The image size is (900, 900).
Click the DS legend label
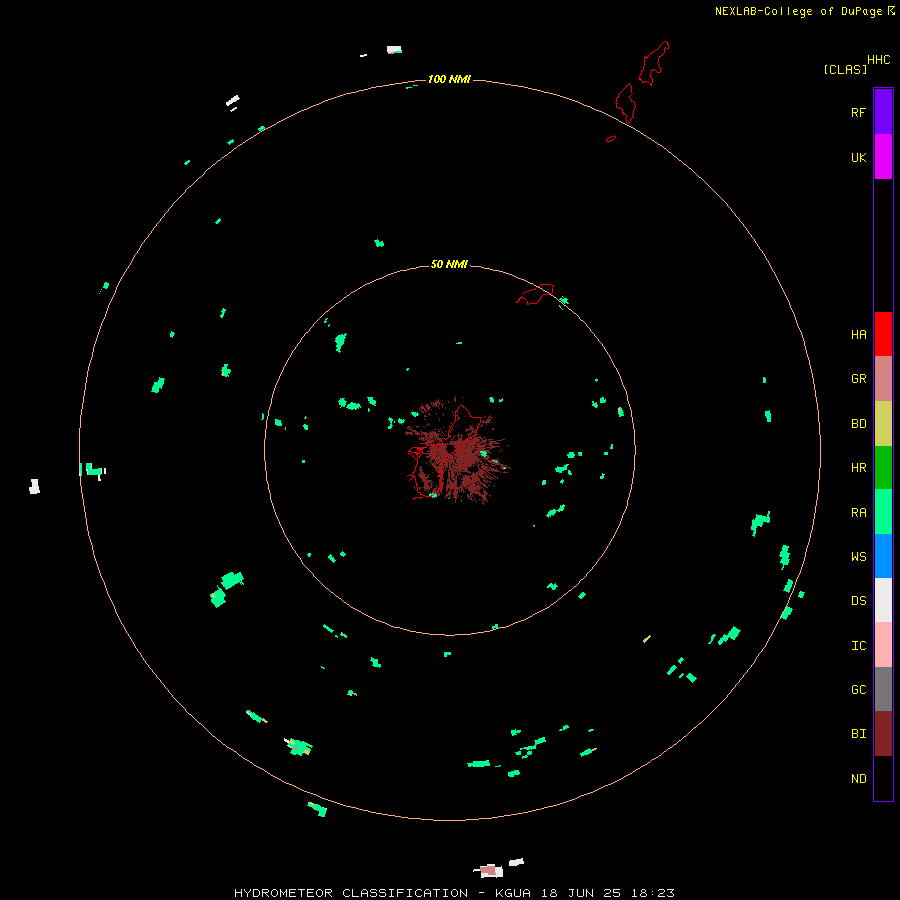858,601
